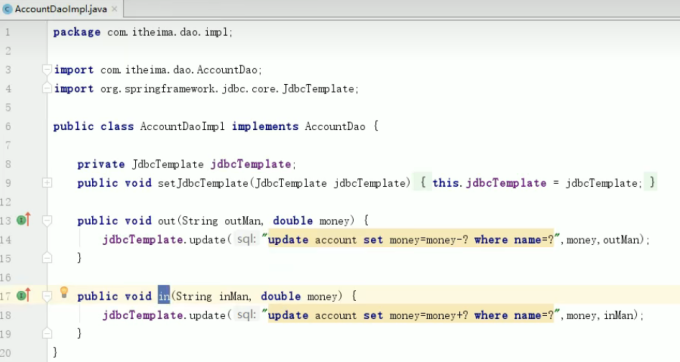The height and width of the screenshot is (362, 680).
Task: Collapse the out method at line 13
Action: point(47,221)
